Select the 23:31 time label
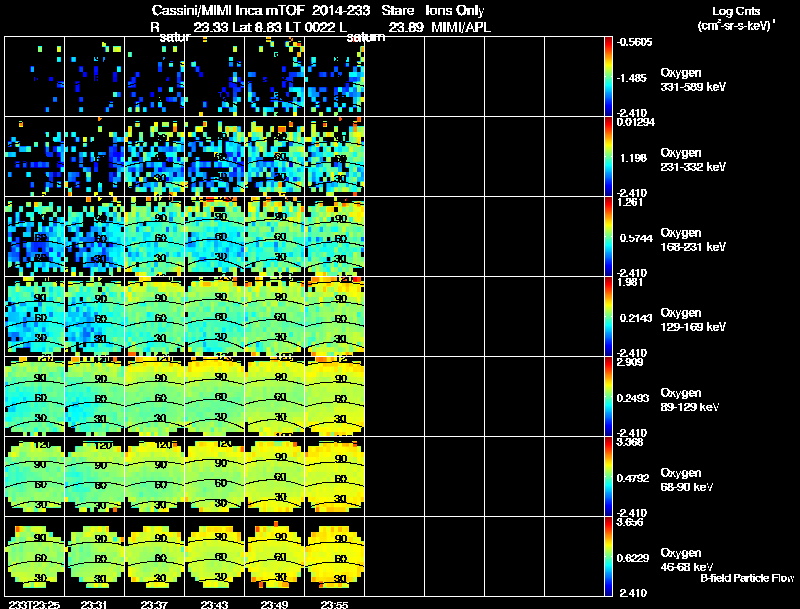 click(x=94, y=604)
